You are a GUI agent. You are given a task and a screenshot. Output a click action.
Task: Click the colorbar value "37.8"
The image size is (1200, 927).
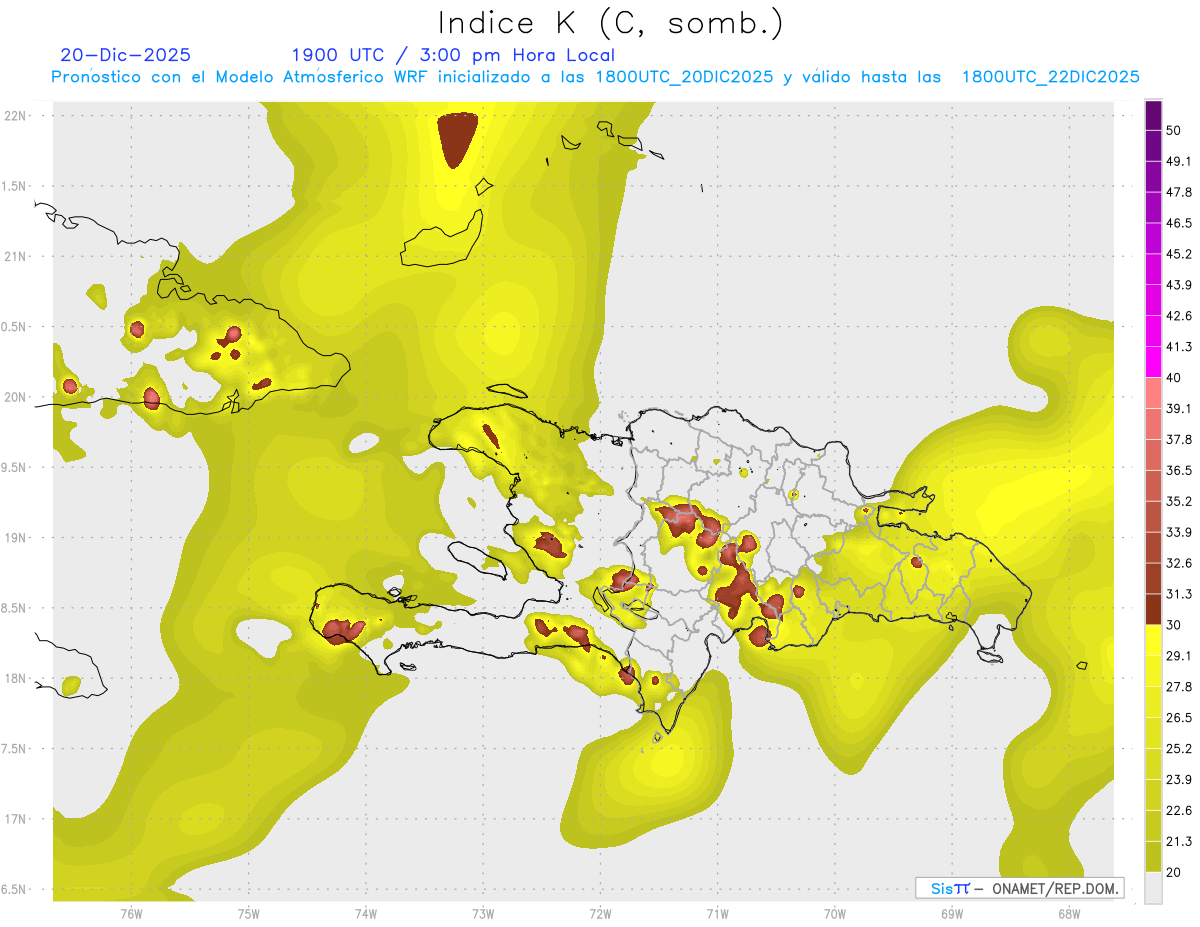(1179, 439)
